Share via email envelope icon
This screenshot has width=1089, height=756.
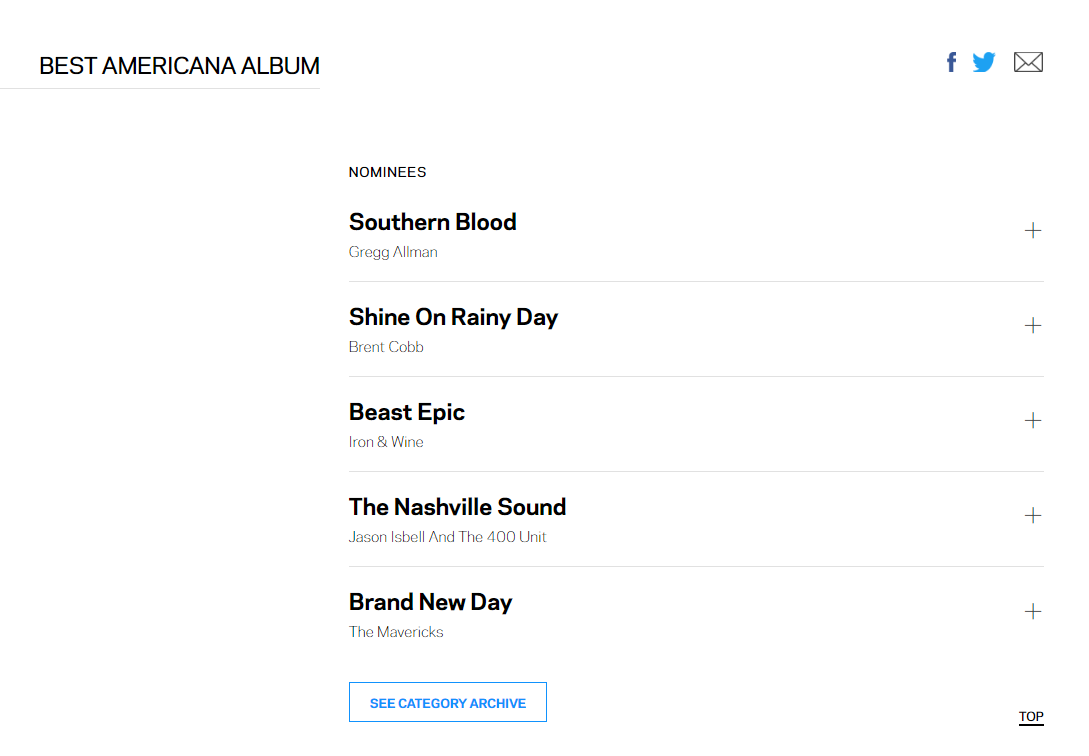click(x=1028, y=62)
